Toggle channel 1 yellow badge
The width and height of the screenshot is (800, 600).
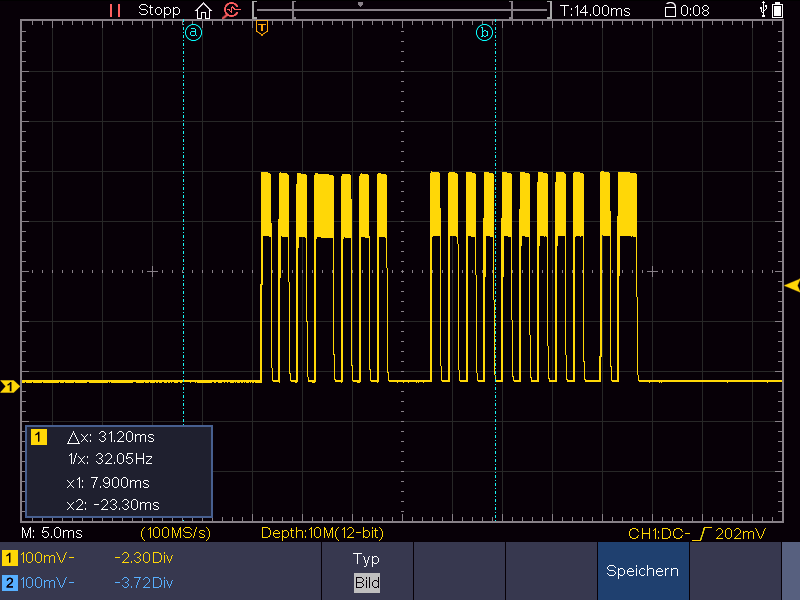coord(10,558)
